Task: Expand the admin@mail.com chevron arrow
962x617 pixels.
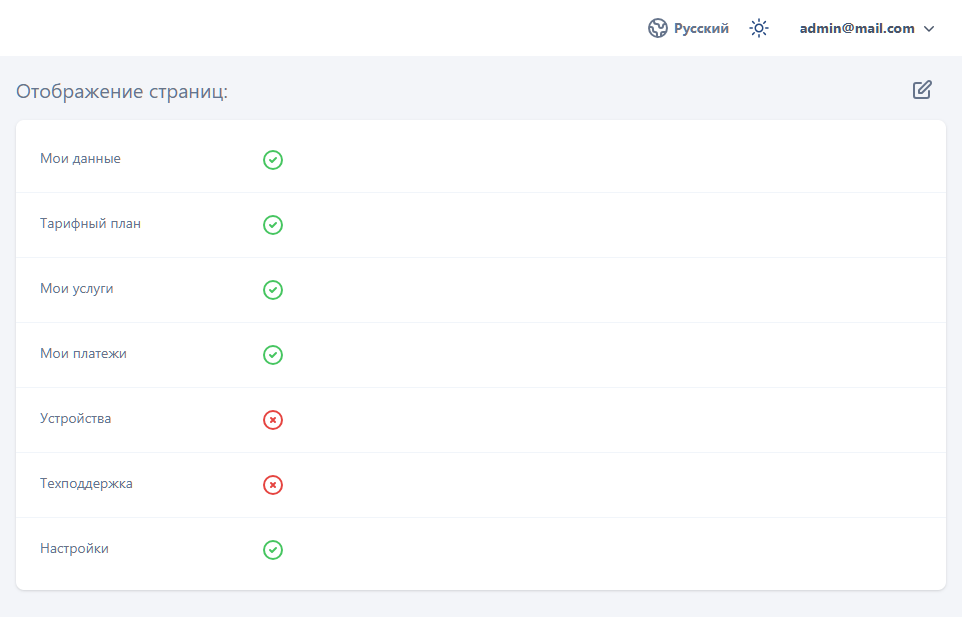Action: tap(929, 29)
